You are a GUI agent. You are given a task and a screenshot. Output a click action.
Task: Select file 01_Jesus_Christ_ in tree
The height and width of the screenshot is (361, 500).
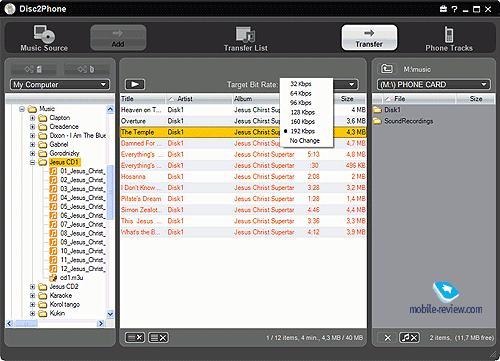[82, 171]
